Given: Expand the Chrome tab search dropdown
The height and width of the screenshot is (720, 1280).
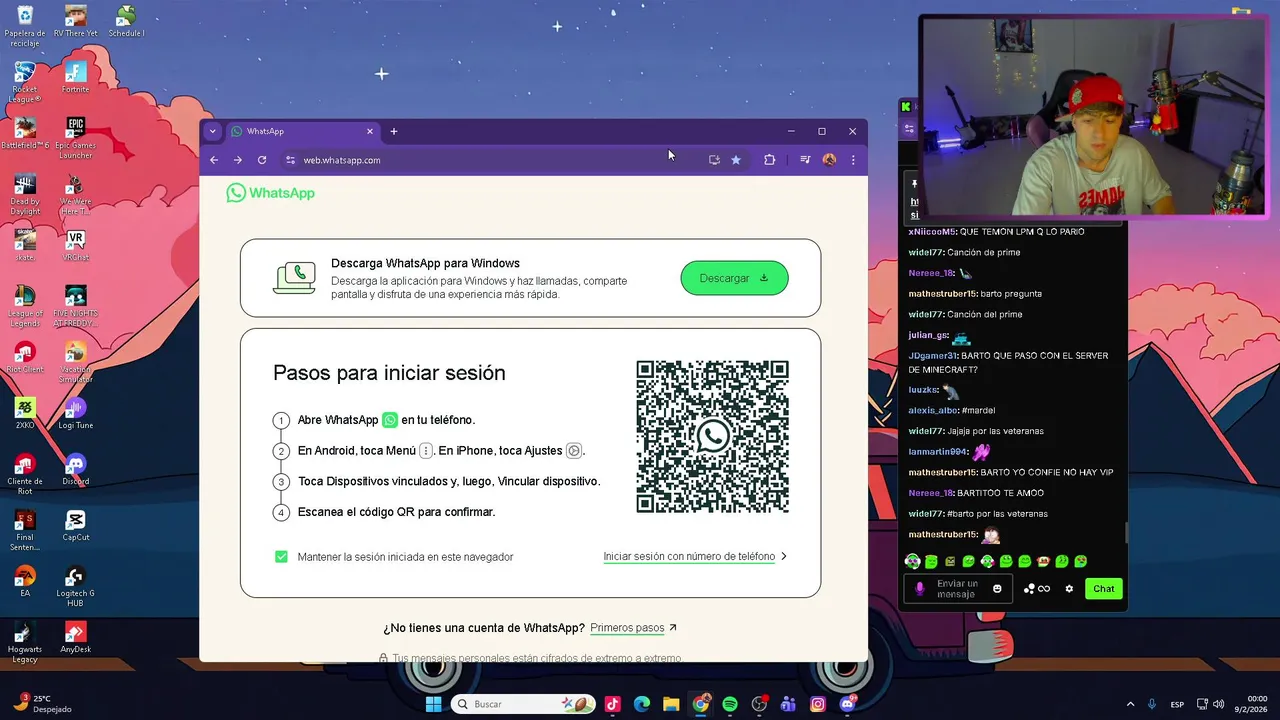Looking at the screenshot, I should coord(212,131).
